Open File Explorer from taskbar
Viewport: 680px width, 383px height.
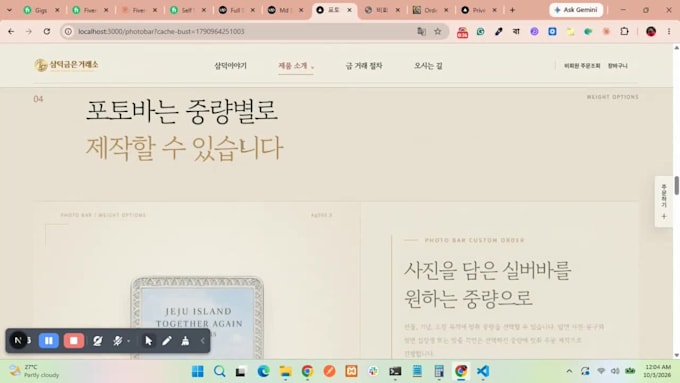[285, 371]
